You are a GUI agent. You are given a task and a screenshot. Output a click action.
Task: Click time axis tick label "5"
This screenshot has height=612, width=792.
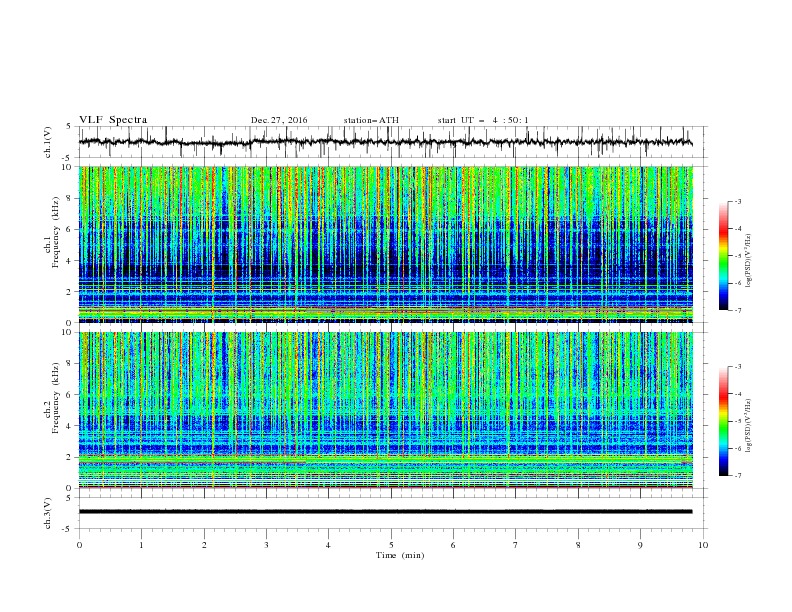391,545
